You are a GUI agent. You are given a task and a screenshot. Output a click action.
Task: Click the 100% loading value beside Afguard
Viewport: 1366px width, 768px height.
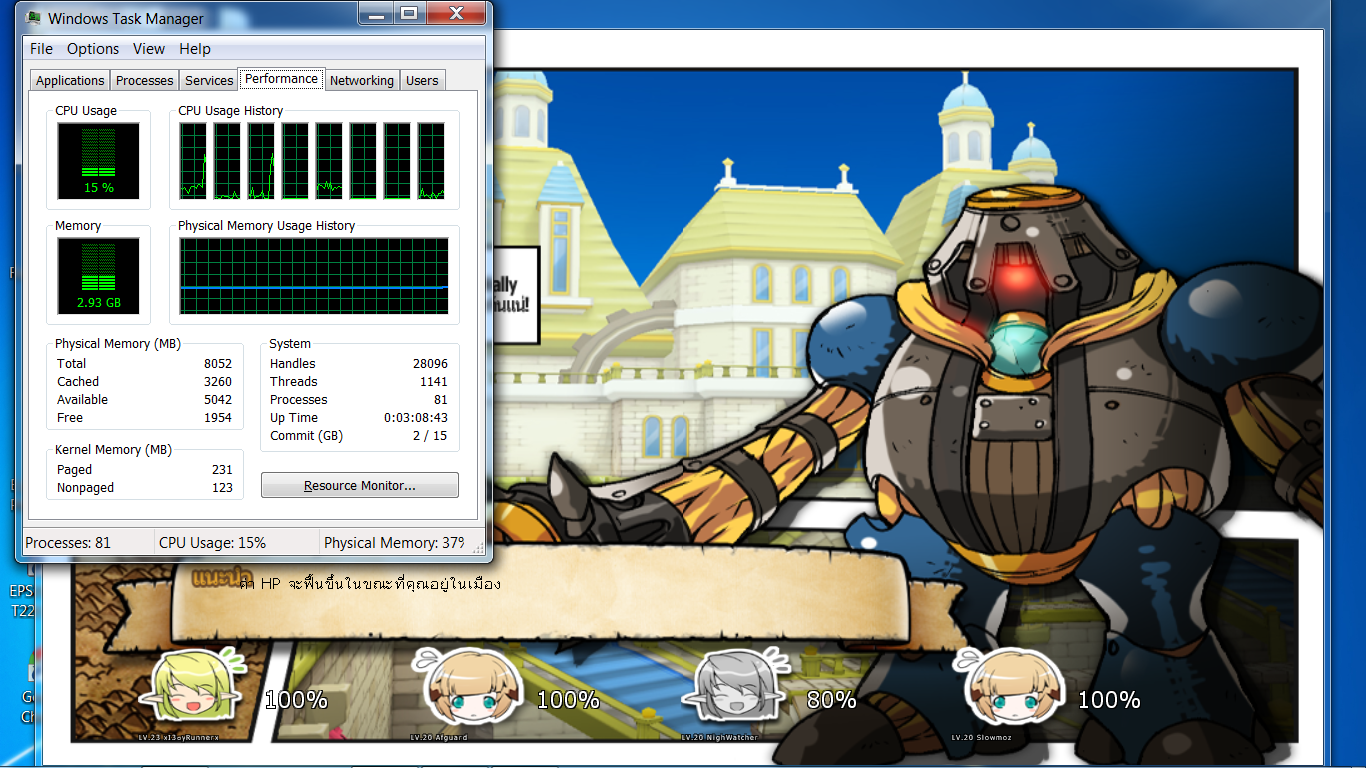pos(569,700)
